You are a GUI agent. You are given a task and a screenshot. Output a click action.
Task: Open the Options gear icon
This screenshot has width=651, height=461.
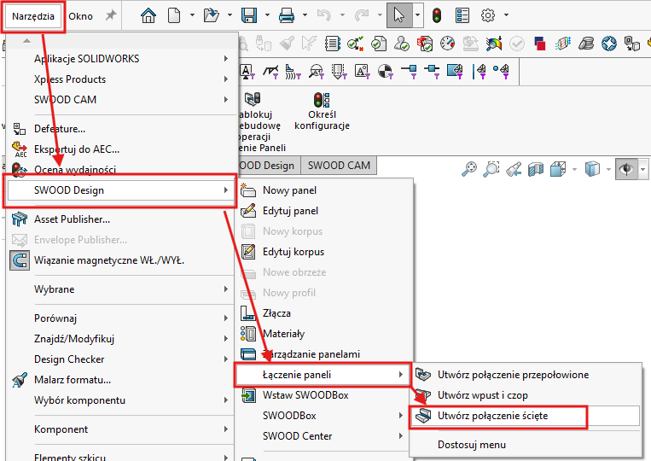(488, 16)
